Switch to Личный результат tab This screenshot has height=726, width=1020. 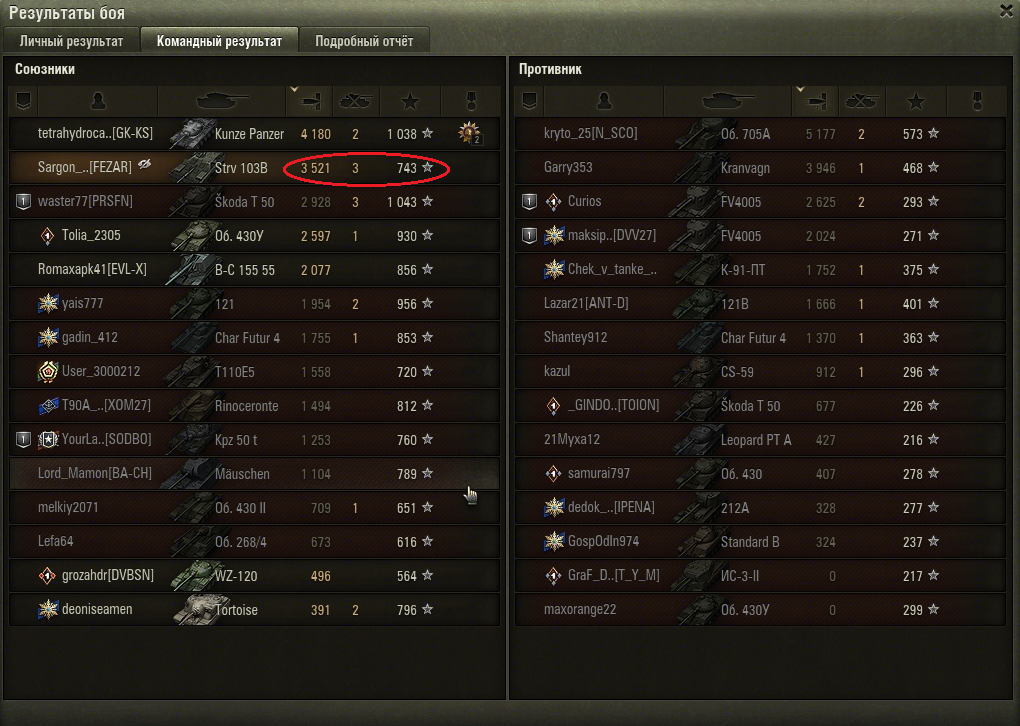pyautogui.click(x=72, y=41)
